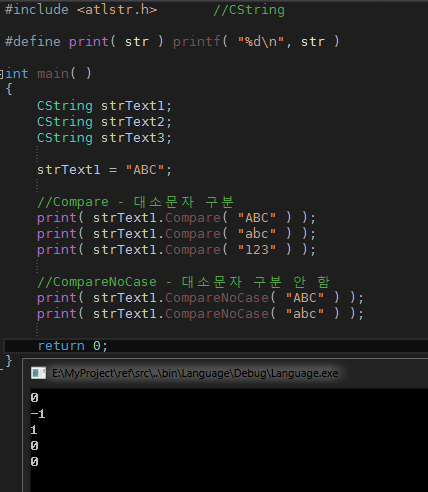
Task: Click the strText1 = "ABC" assignment line
Action: pyautogui.click(x=104, y=170)
